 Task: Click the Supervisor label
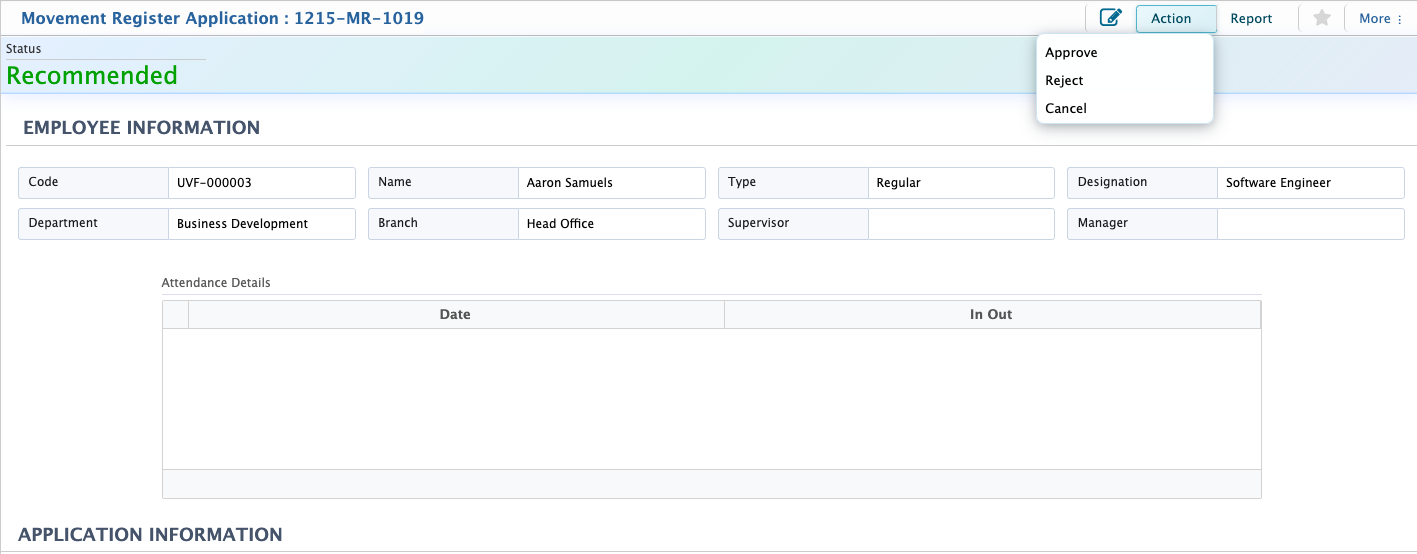[759, 223]
